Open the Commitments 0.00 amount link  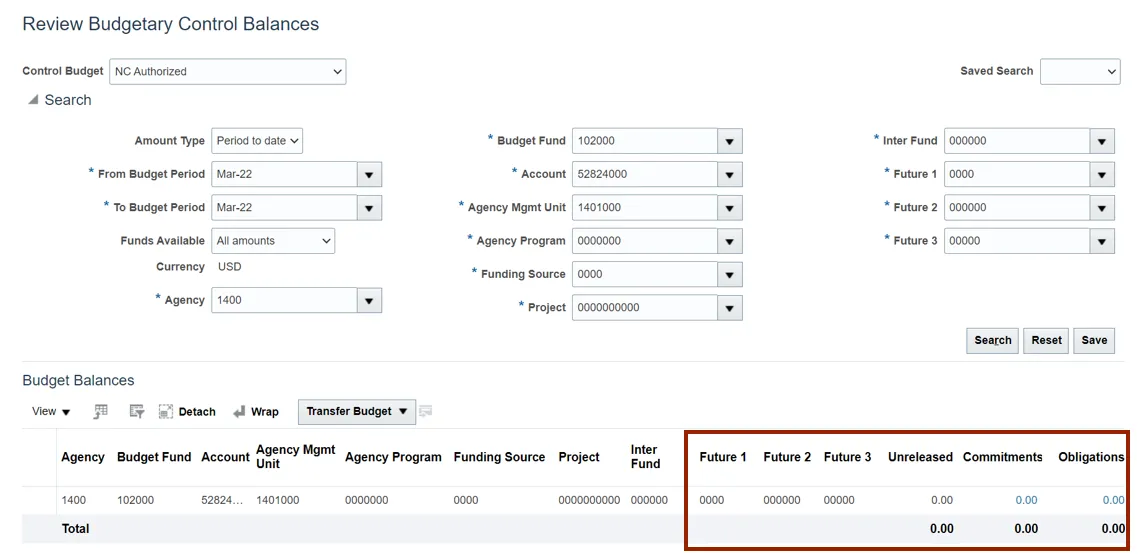tap(1026, 500)
